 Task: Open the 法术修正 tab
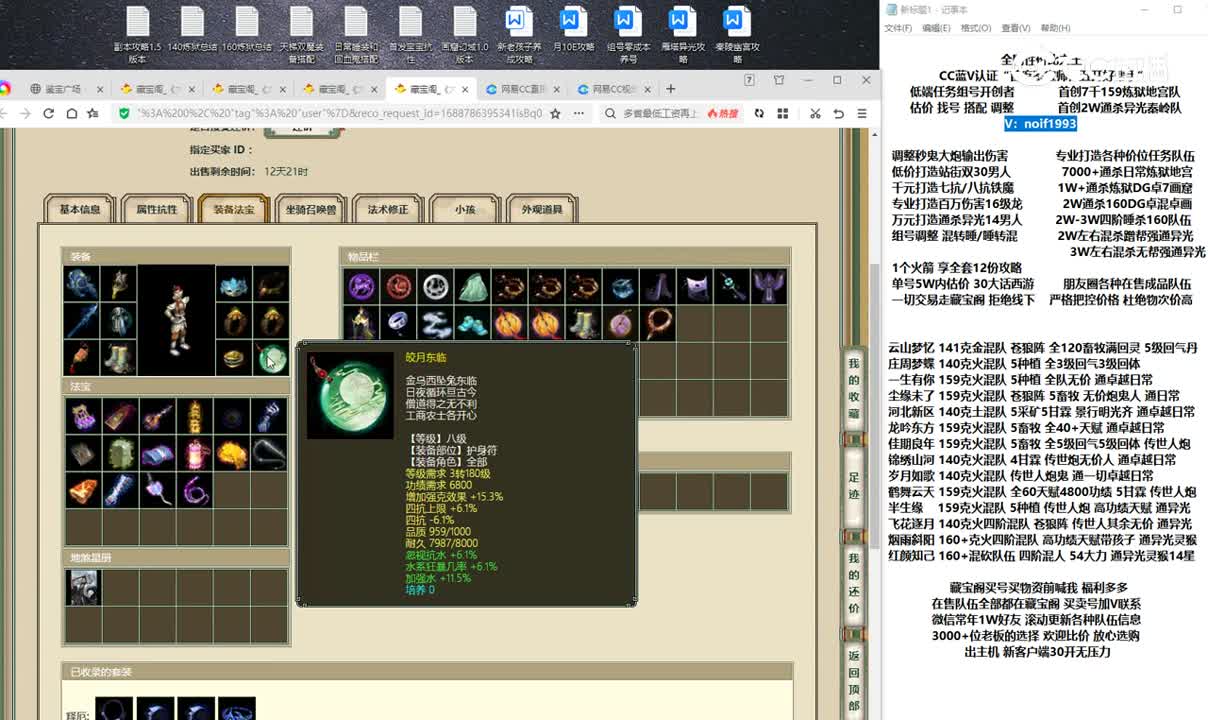[388, 210]
